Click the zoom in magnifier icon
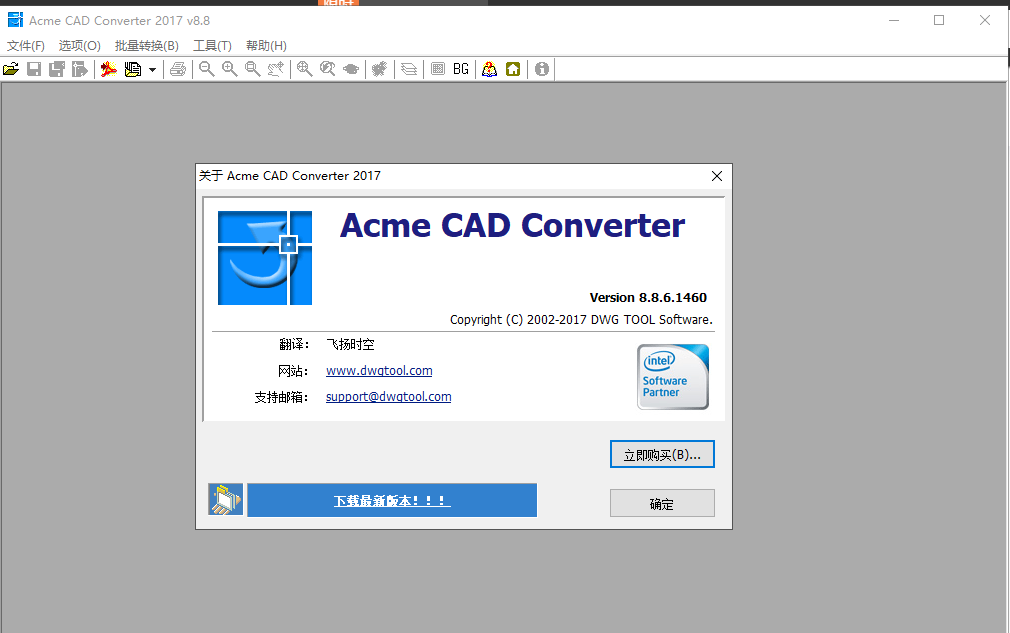1010x633 pixels. click(x=229, y=69)
